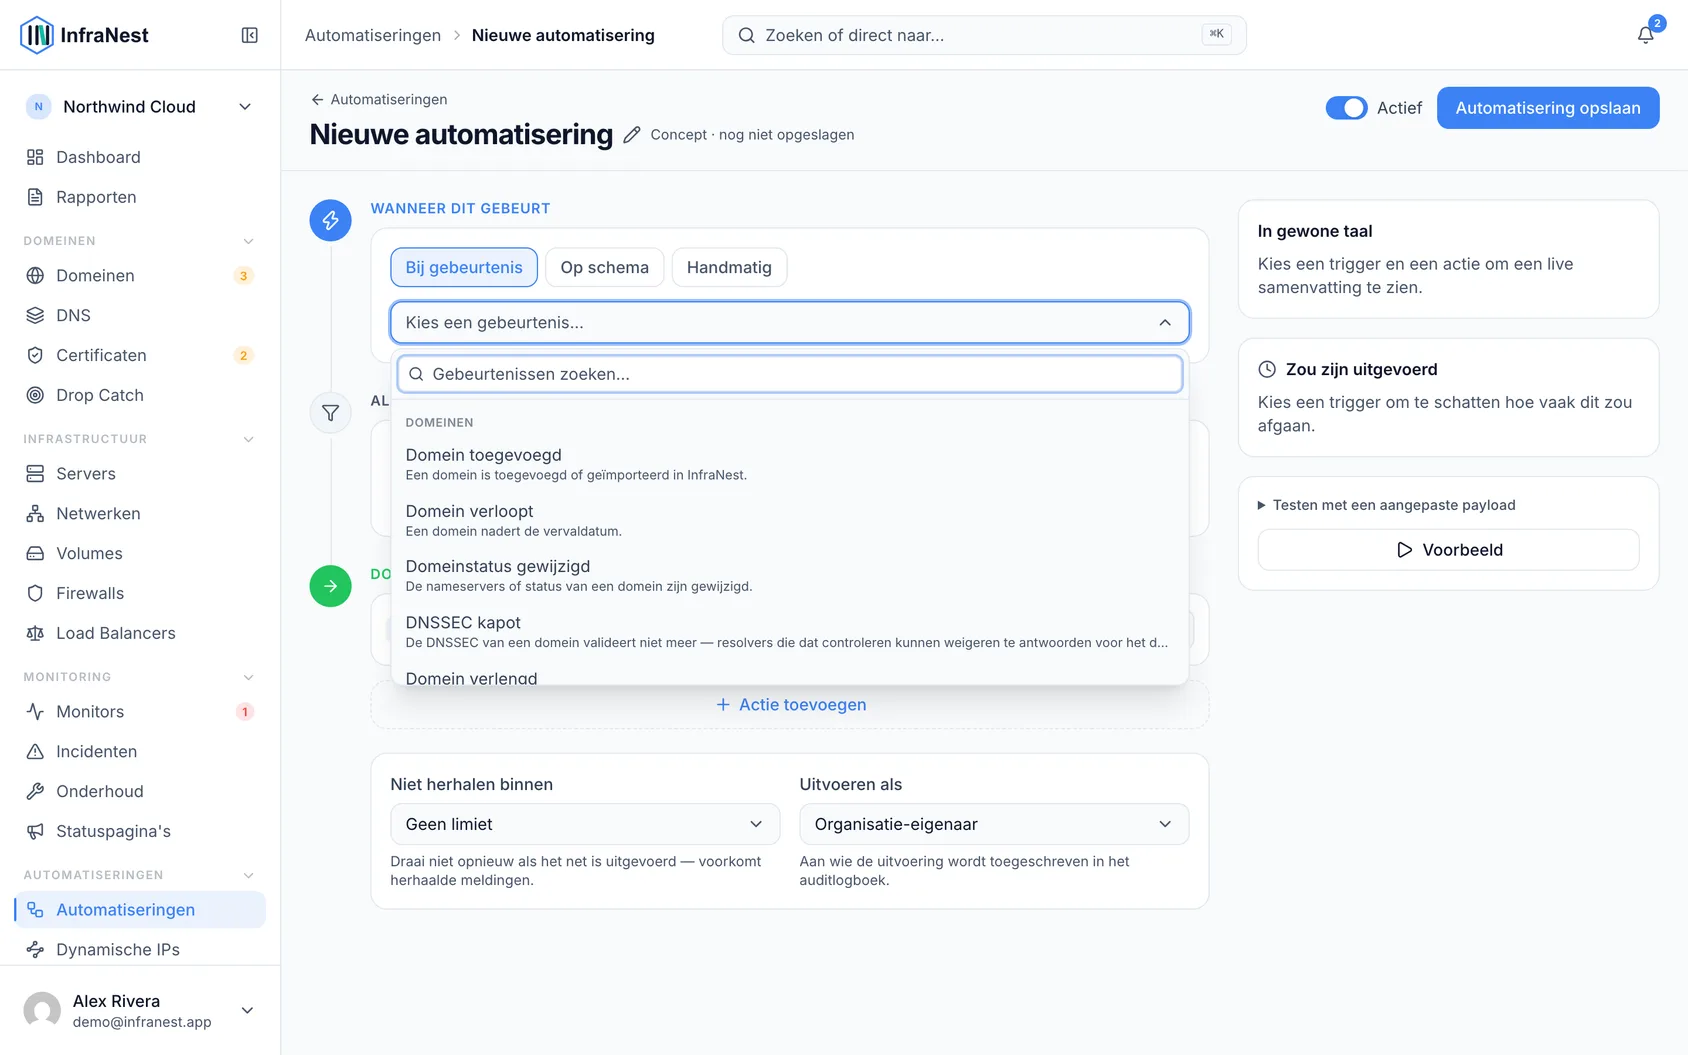
Task: Click the Gebeurtenissen zoeken search field
Action: click(790, 374)
